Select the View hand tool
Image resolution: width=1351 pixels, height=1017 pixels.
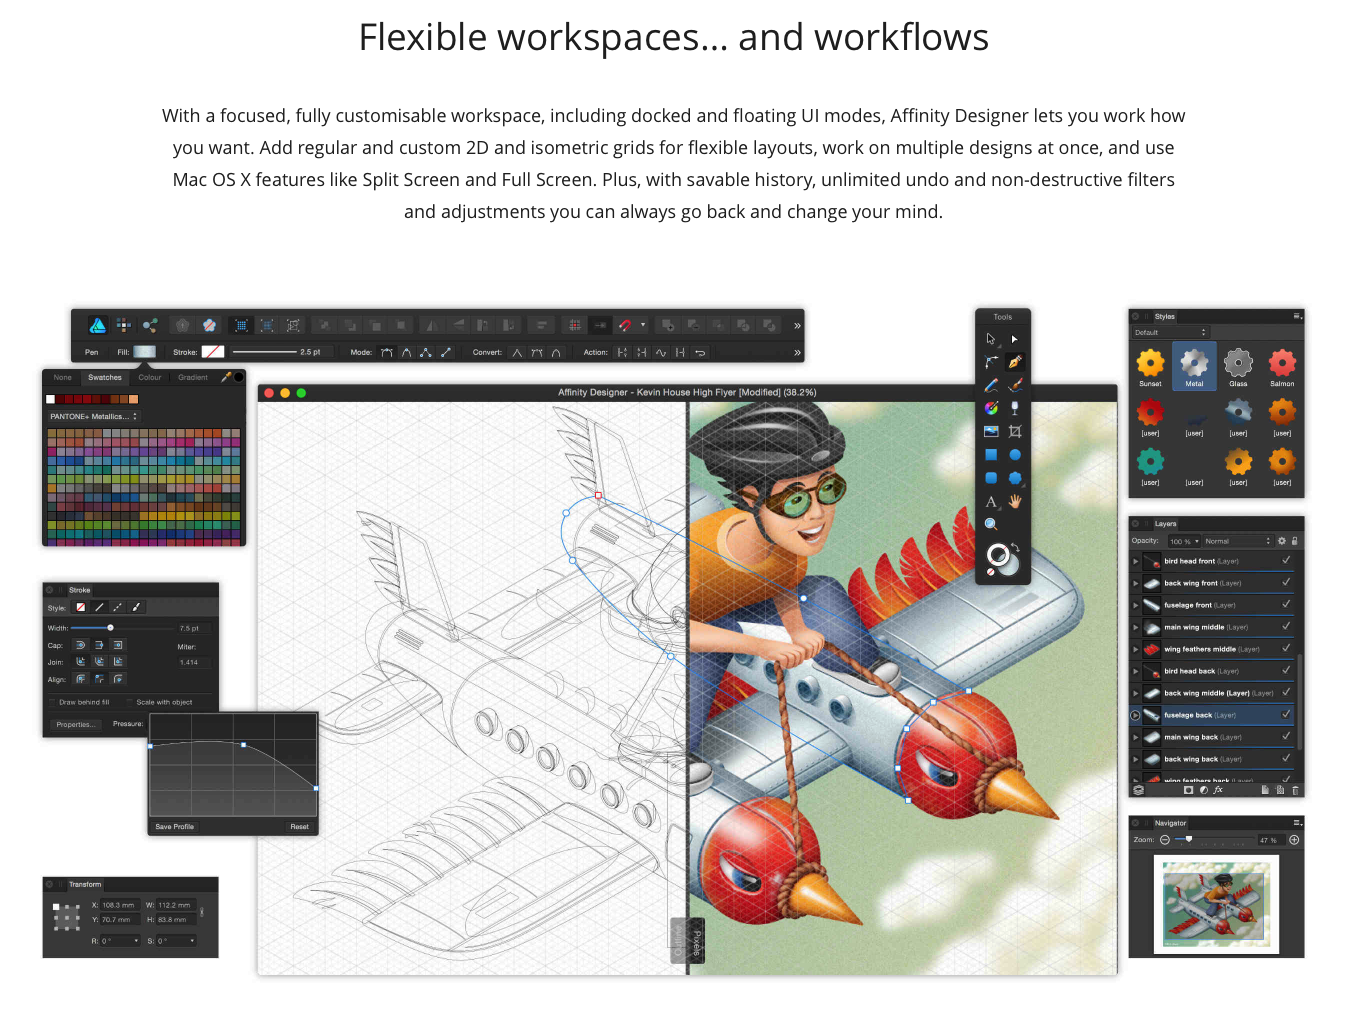click(1014, 502)
